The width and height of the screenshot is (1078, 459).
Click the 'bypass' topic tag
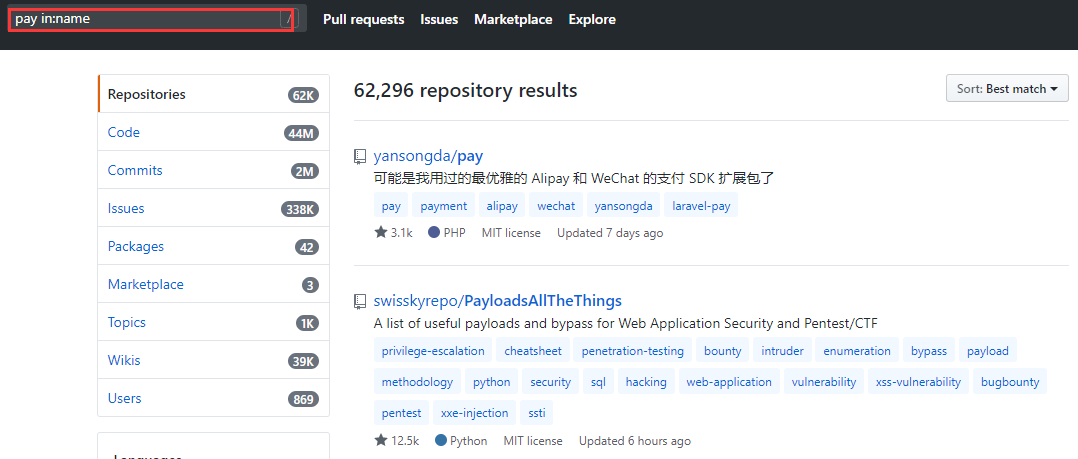[929, 350]
